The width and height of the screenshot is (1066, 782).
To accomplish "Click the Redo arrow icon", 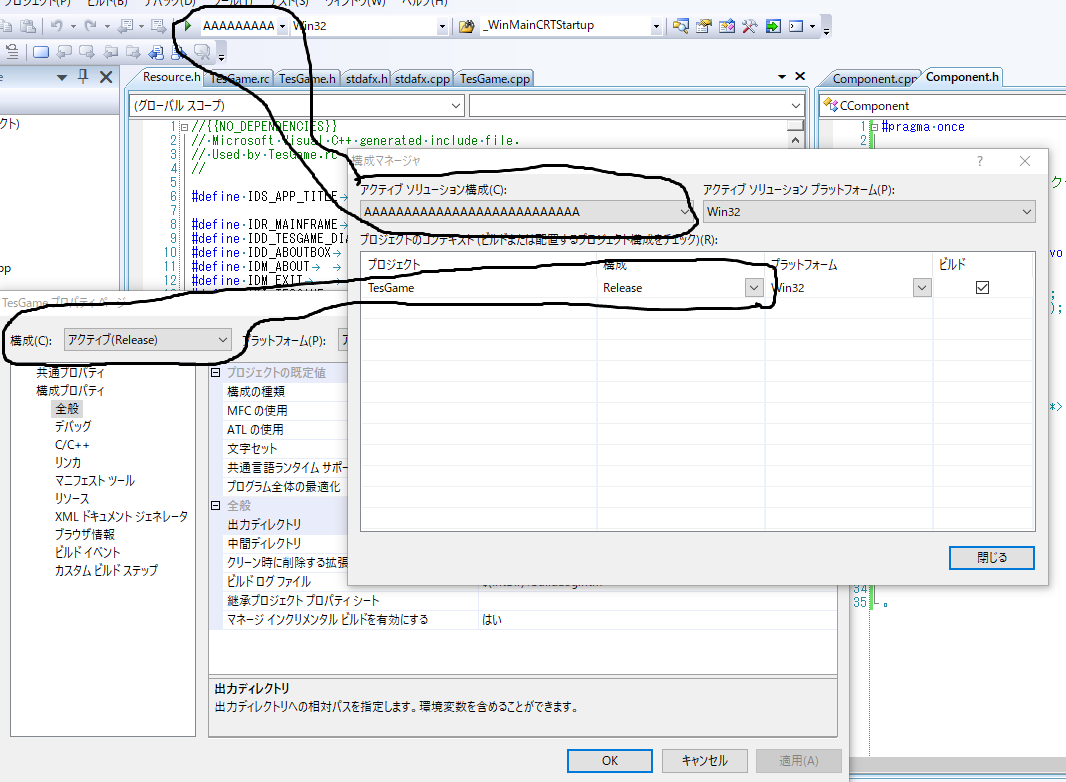I will coord(90,26).
